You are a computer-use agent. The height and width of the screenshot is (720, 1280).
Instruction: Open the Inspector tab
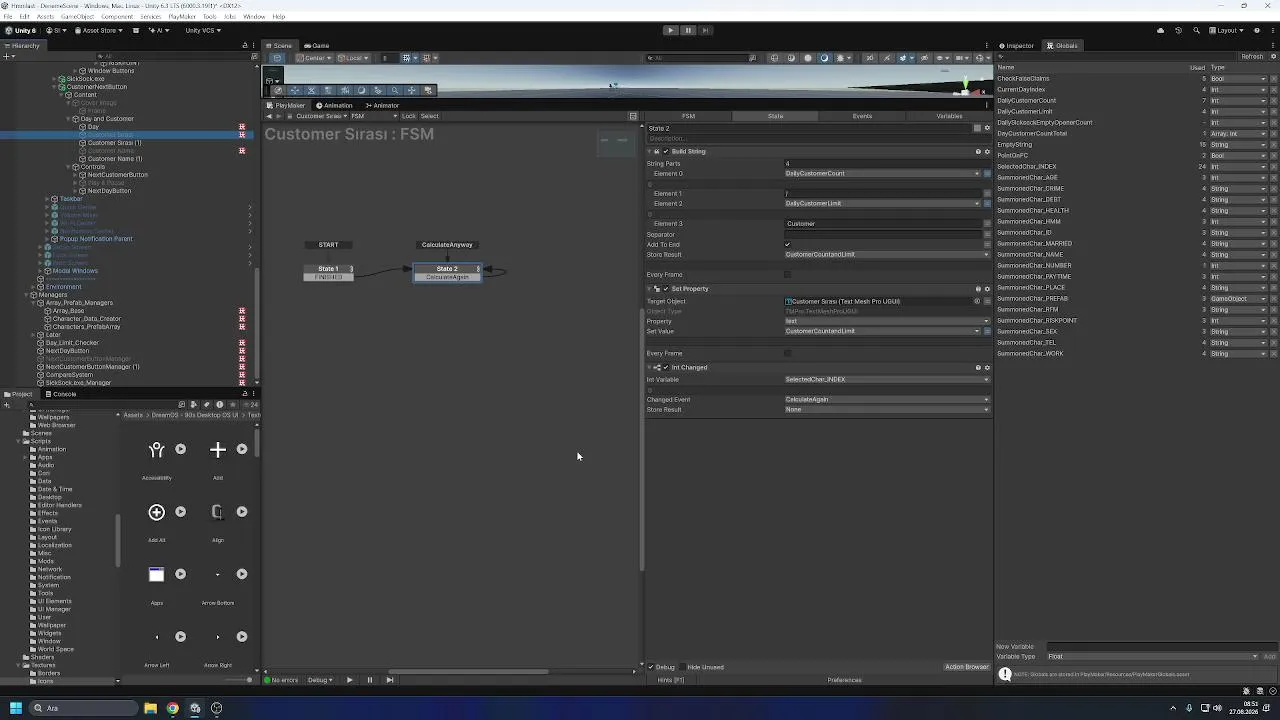pos(1017,45)
